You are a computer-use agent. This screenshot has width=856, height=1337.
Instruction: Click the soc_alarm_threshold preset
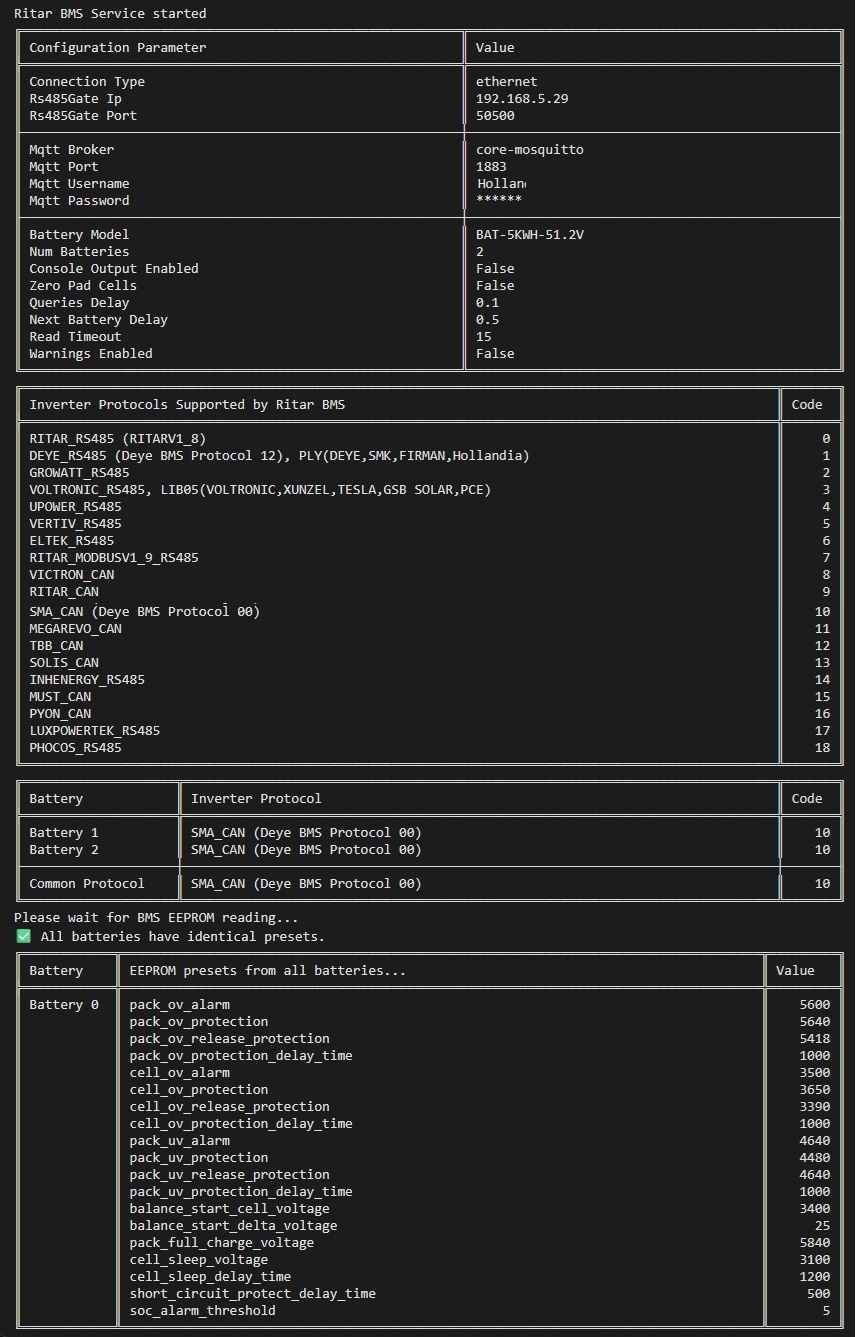(x=203, y=1311)
